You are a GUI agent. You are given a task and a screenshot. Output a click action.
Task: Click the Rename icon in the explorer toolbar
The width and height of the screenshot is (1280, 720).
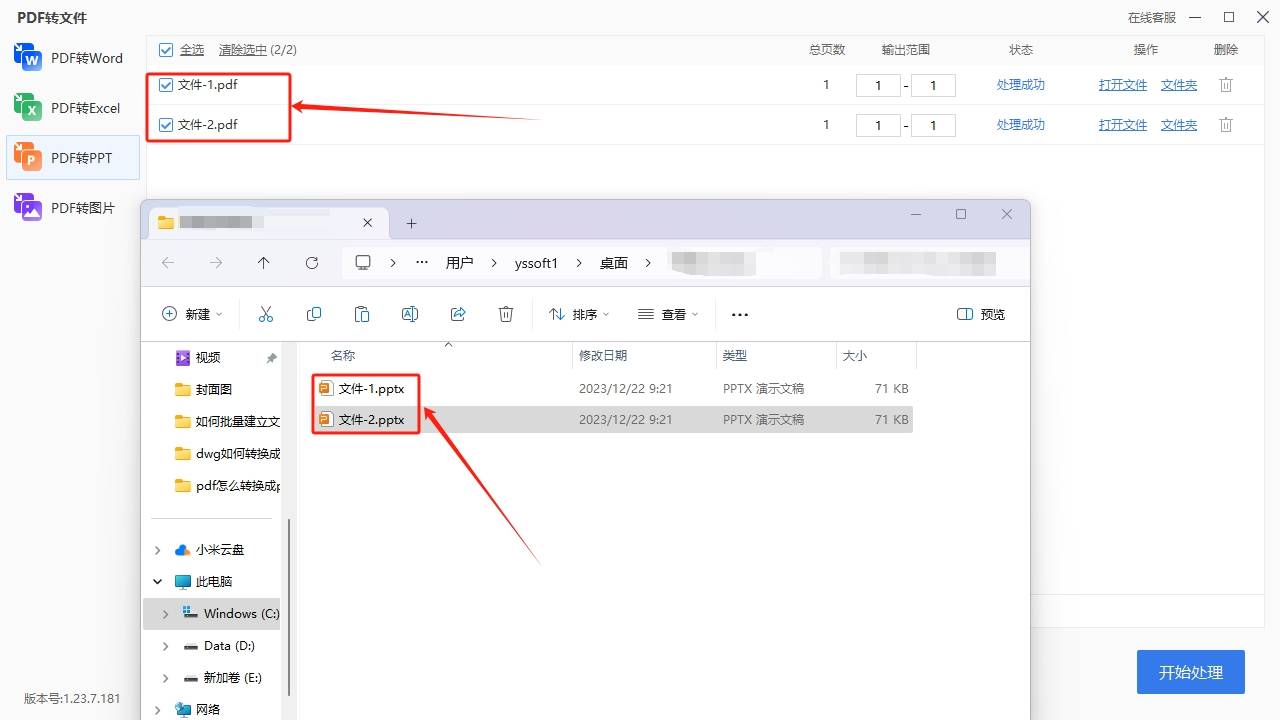pos(410,313)
